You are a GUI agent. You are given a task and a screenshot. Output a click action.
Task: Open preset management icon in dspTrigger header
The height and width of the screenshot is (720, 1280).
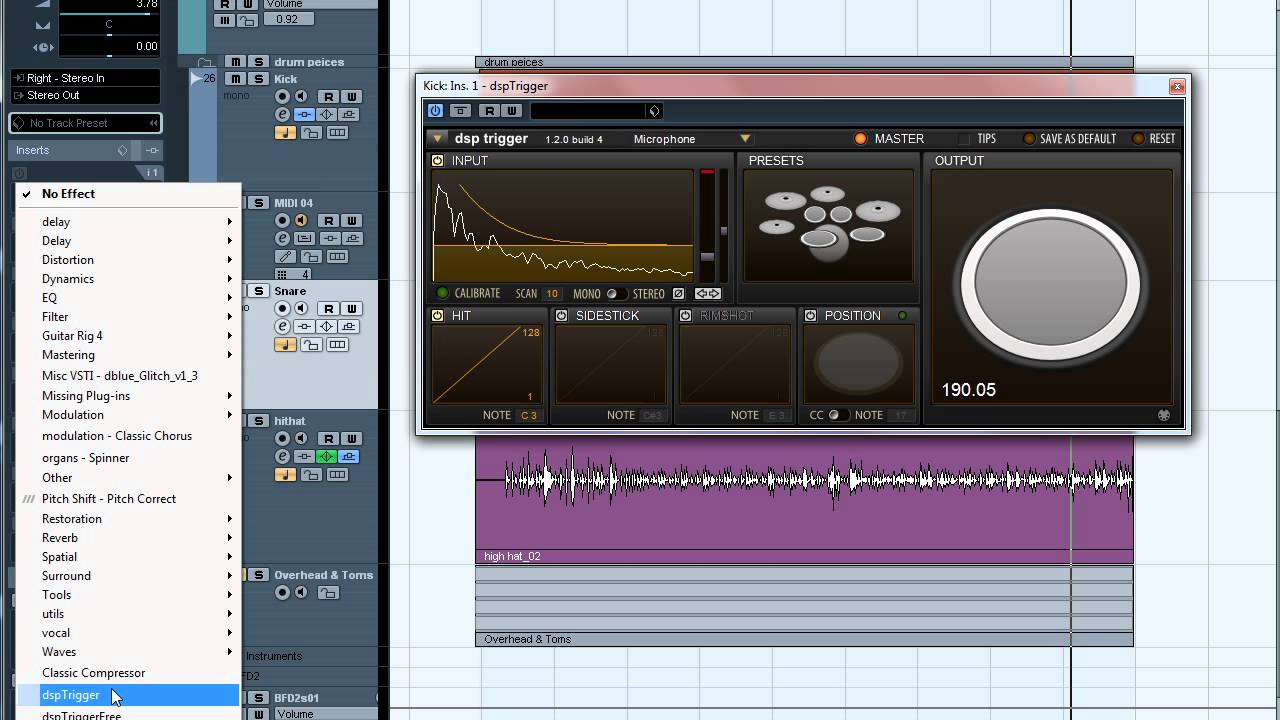pyautogui.click(x=654, y=111)
